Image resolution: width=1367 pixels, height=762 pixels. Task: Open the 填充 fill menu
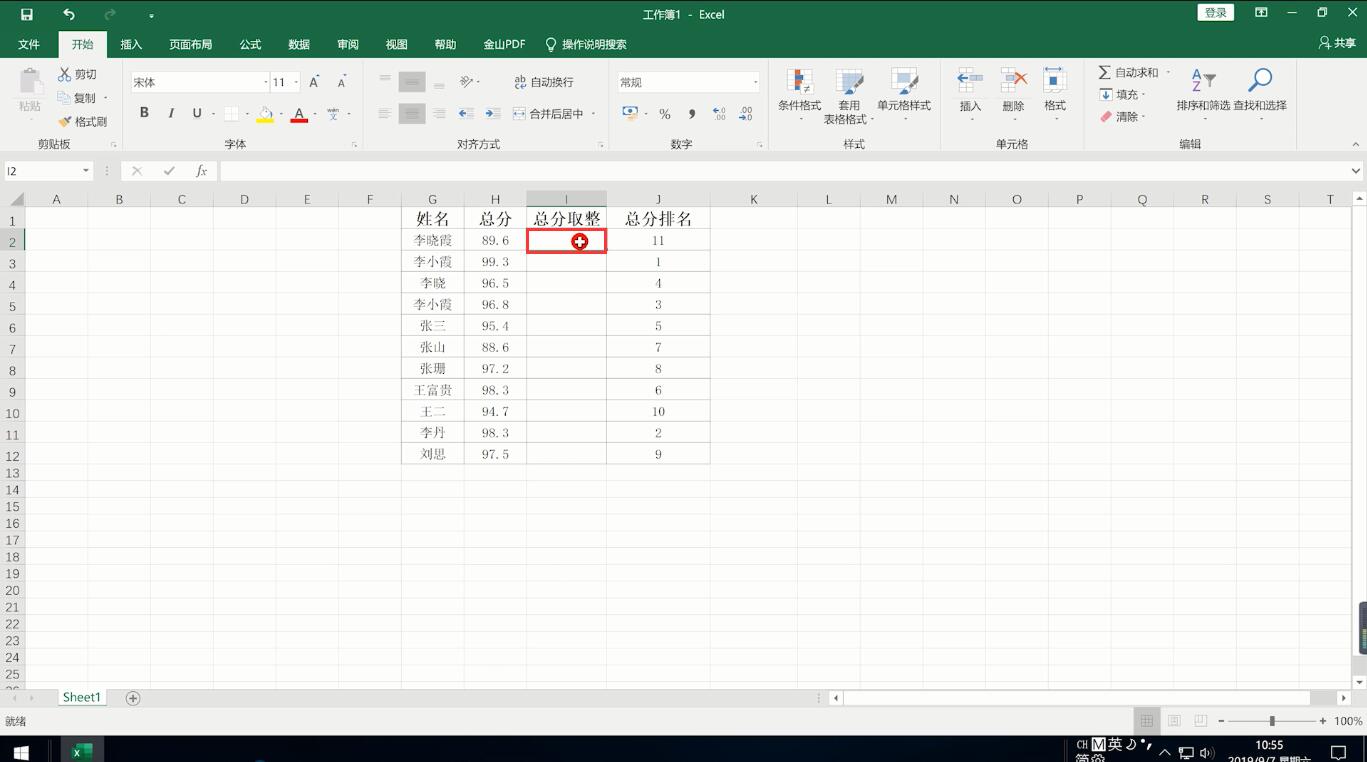coord(1122,94)
